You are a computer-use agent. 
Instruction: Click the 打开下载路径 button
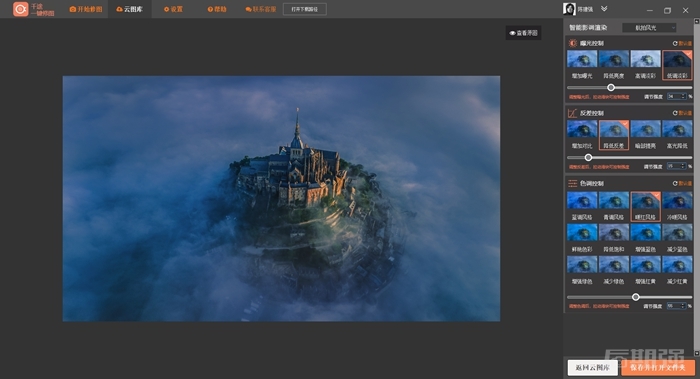(x=304, y=9)
